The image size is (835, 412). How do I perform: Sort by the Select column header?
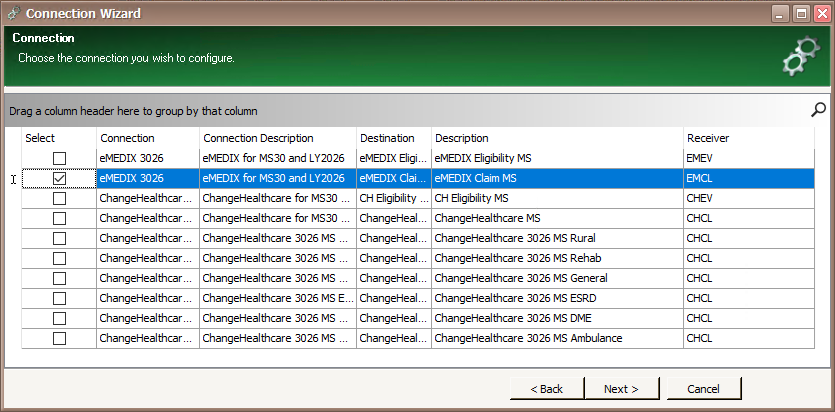click(x=59, y=138)
